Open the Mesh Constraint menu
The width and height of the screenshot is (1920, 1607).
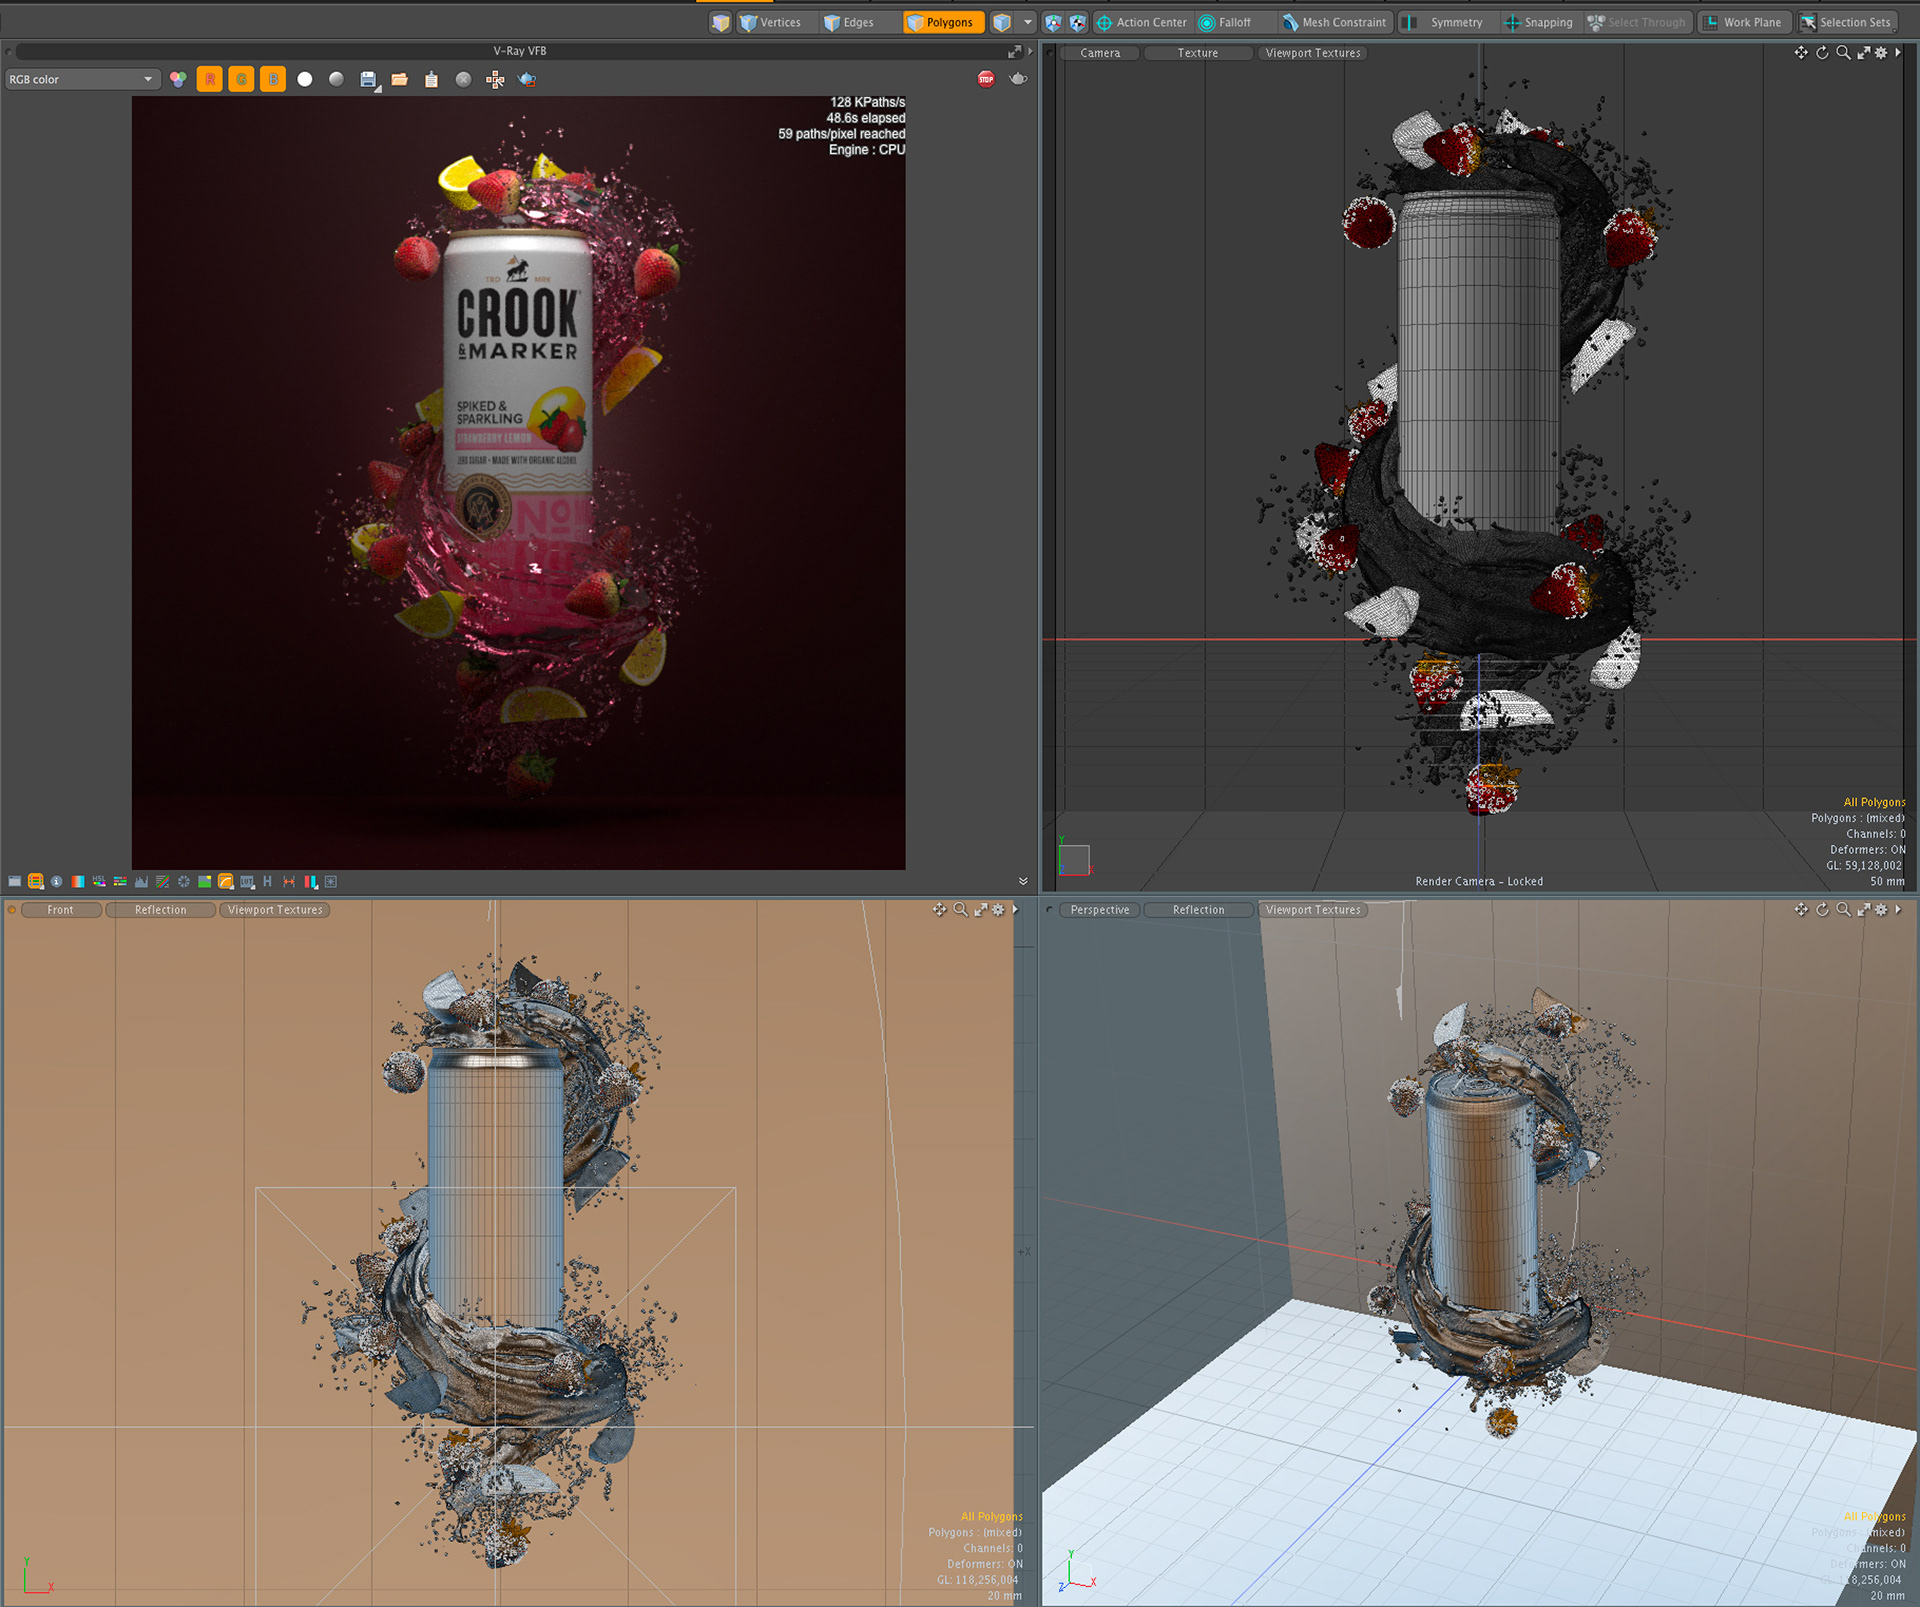[1335, 22]
